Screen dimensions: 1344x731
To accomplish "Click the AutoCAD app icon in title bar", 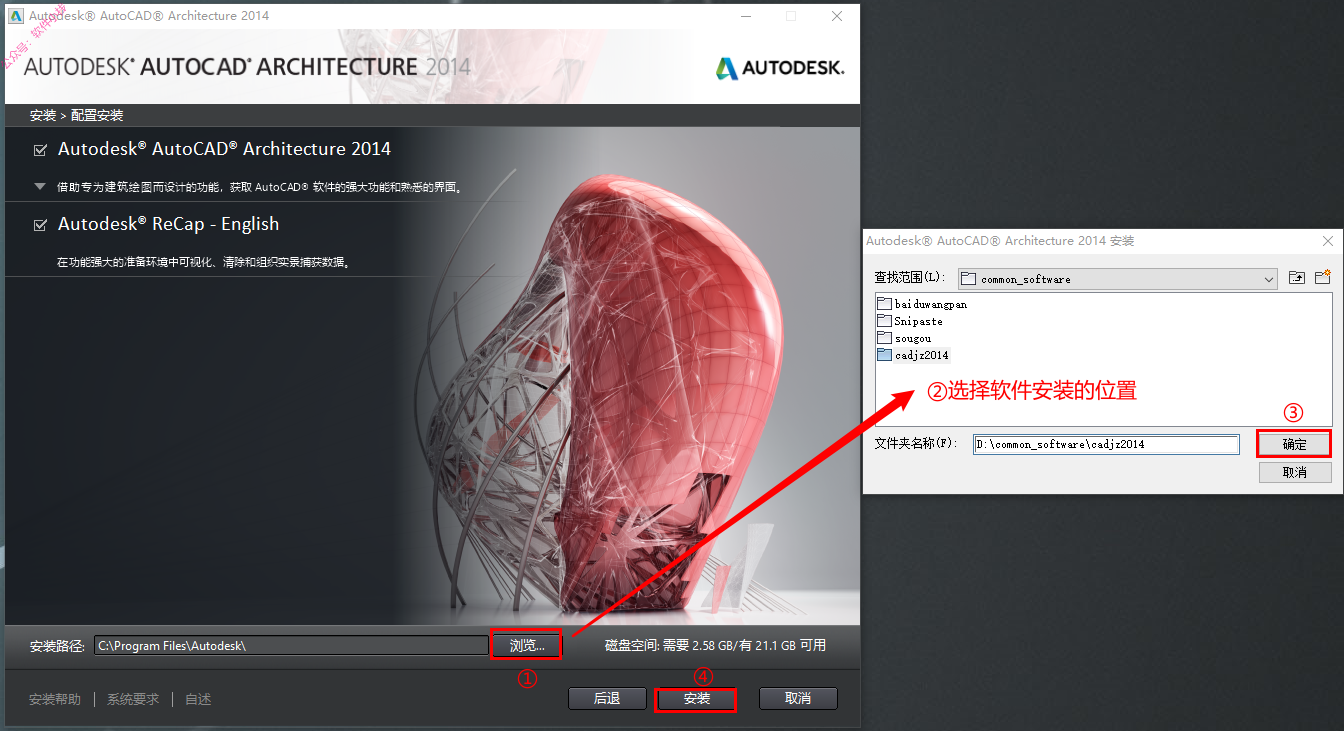I will point(16,16).
